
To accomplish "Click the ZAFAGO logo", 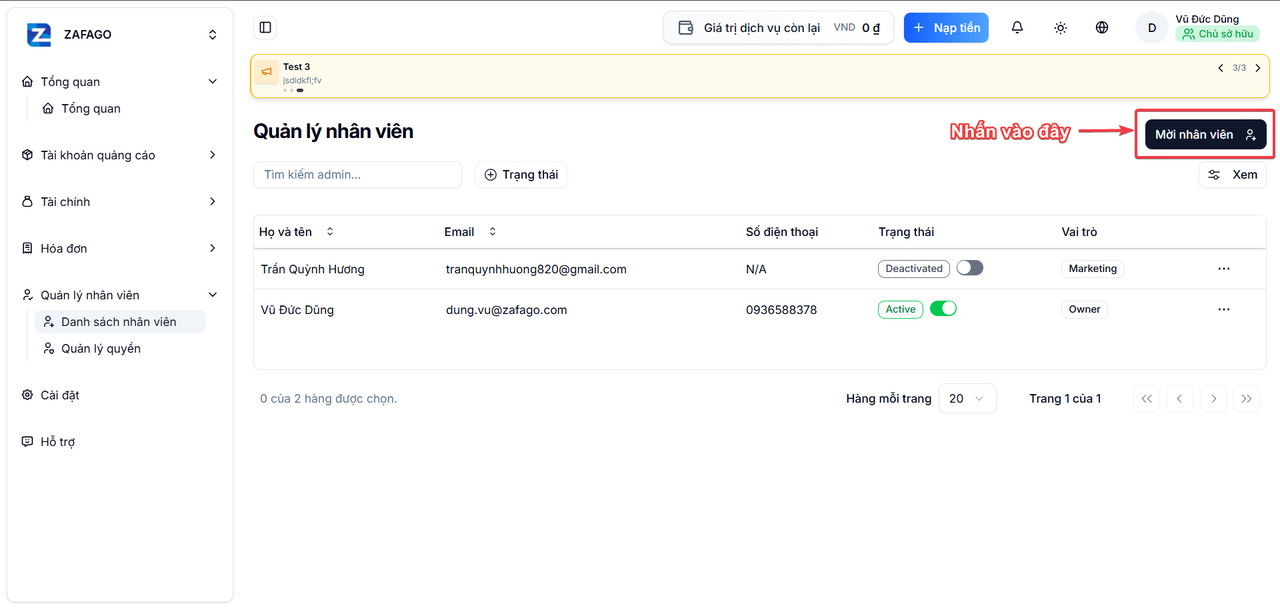I will [x=39, y=34].
